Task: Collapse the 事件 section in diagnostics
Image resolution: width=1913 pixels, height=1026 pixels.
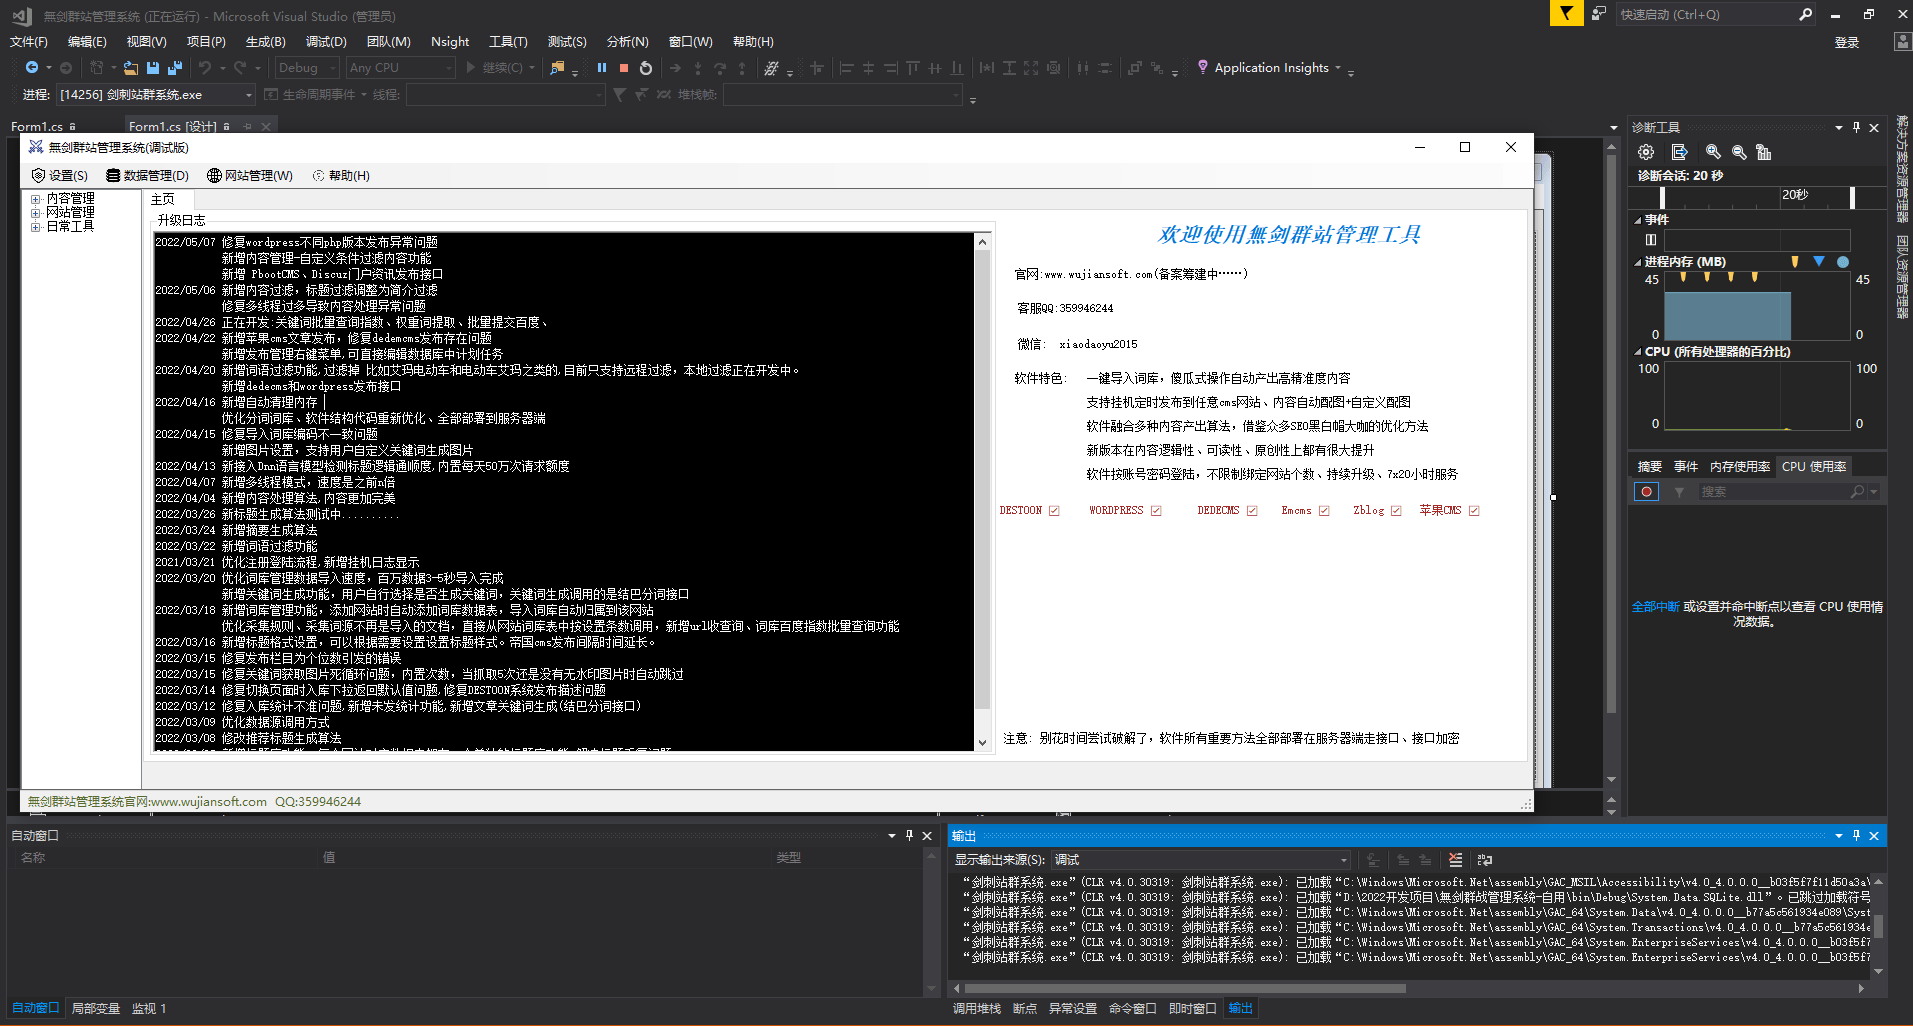Action: coord(1638,220)
